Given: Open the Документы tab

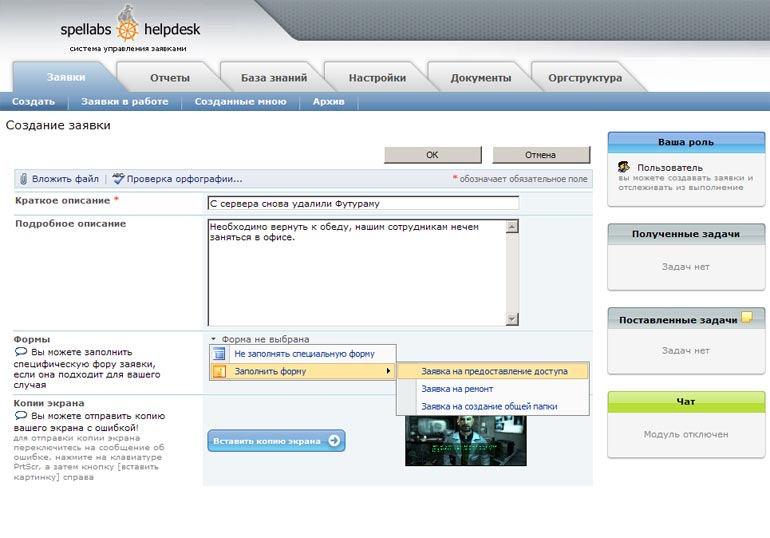Looking at the screenshot, I should point(481,78).
